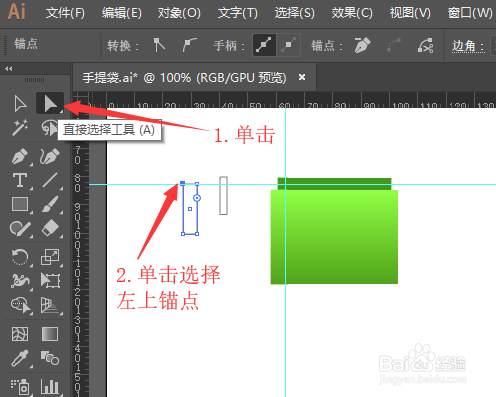Select the Rectangle tool
The height and width of the screenshot is (397, 496).
(x=20, y=204)
